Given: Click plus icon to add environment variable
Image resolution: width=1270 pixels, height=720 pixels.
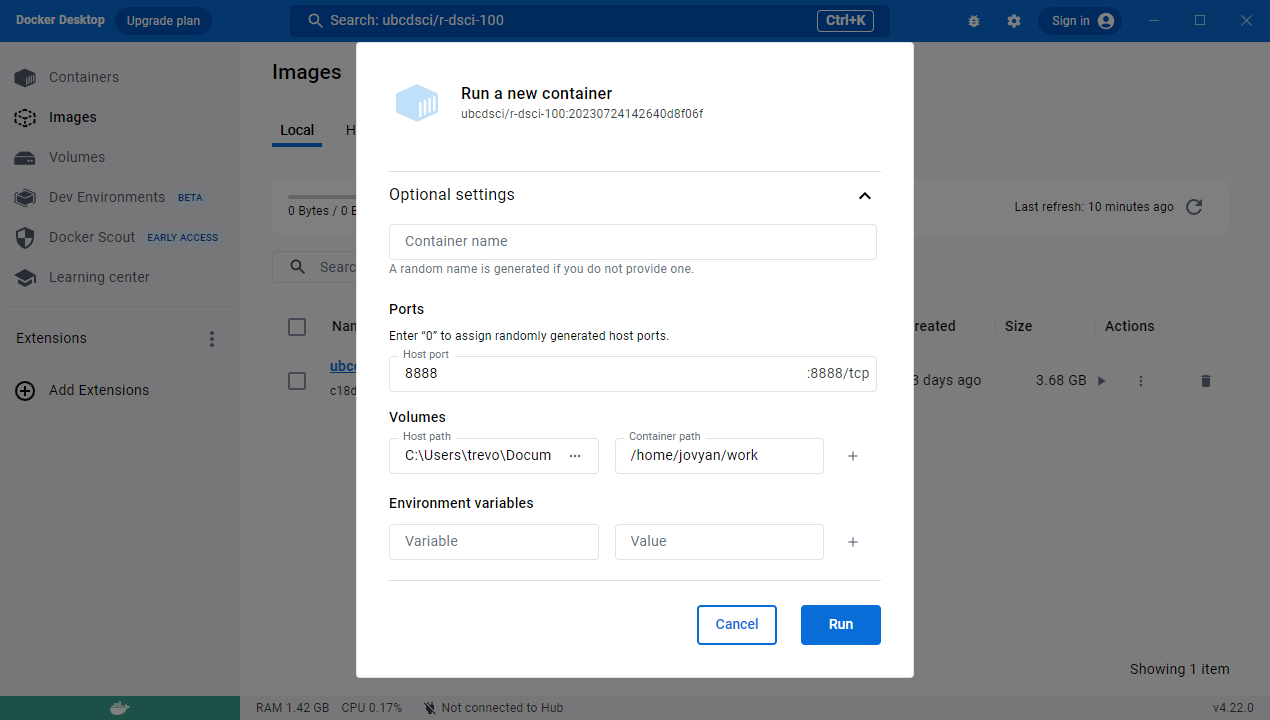Looking at the screenshot, I should click(853, 542).
